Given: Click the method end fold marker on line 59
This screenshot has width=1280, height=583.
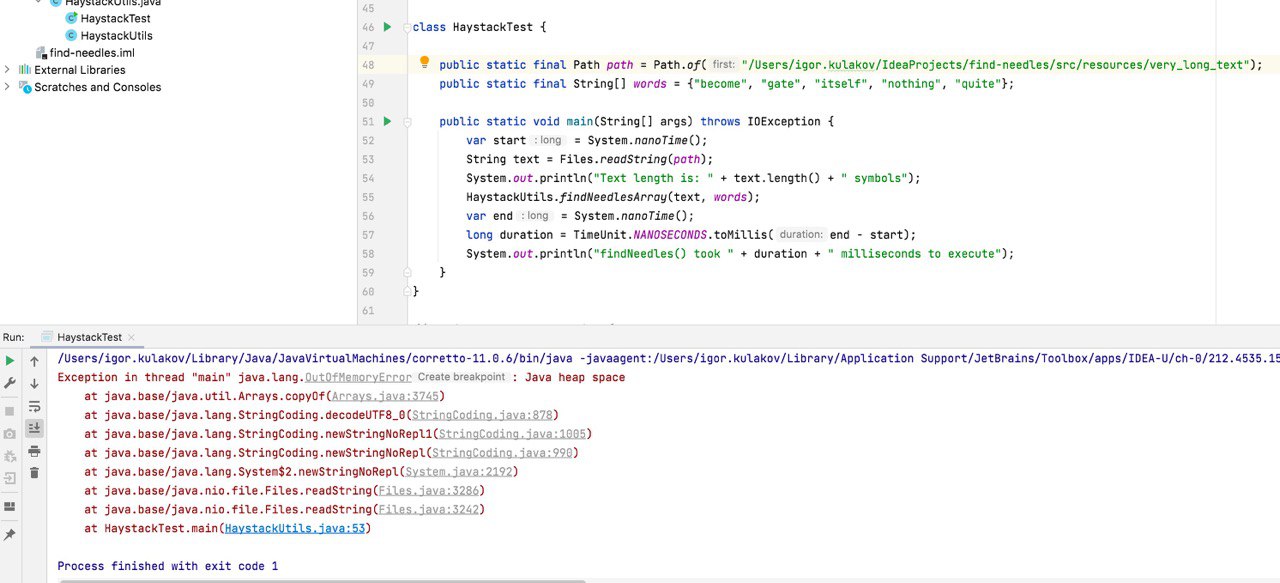Looking at the screenshot, I should point(407,272).
